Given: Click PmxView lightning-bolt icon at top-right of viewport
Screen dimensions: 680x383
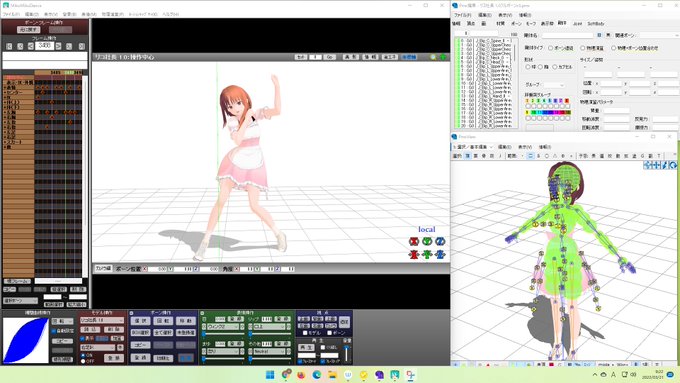Looking at the screenshot, I should coord(665,165).
